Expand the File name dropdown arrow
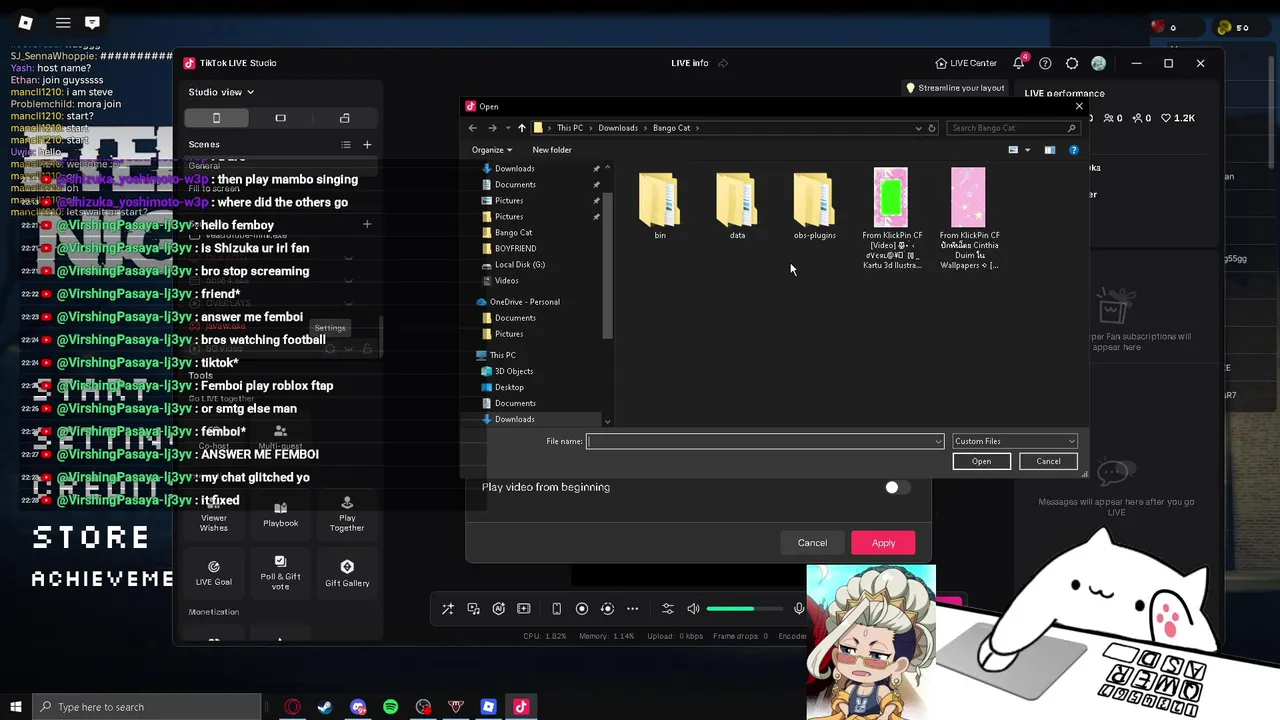 [938, 441]
